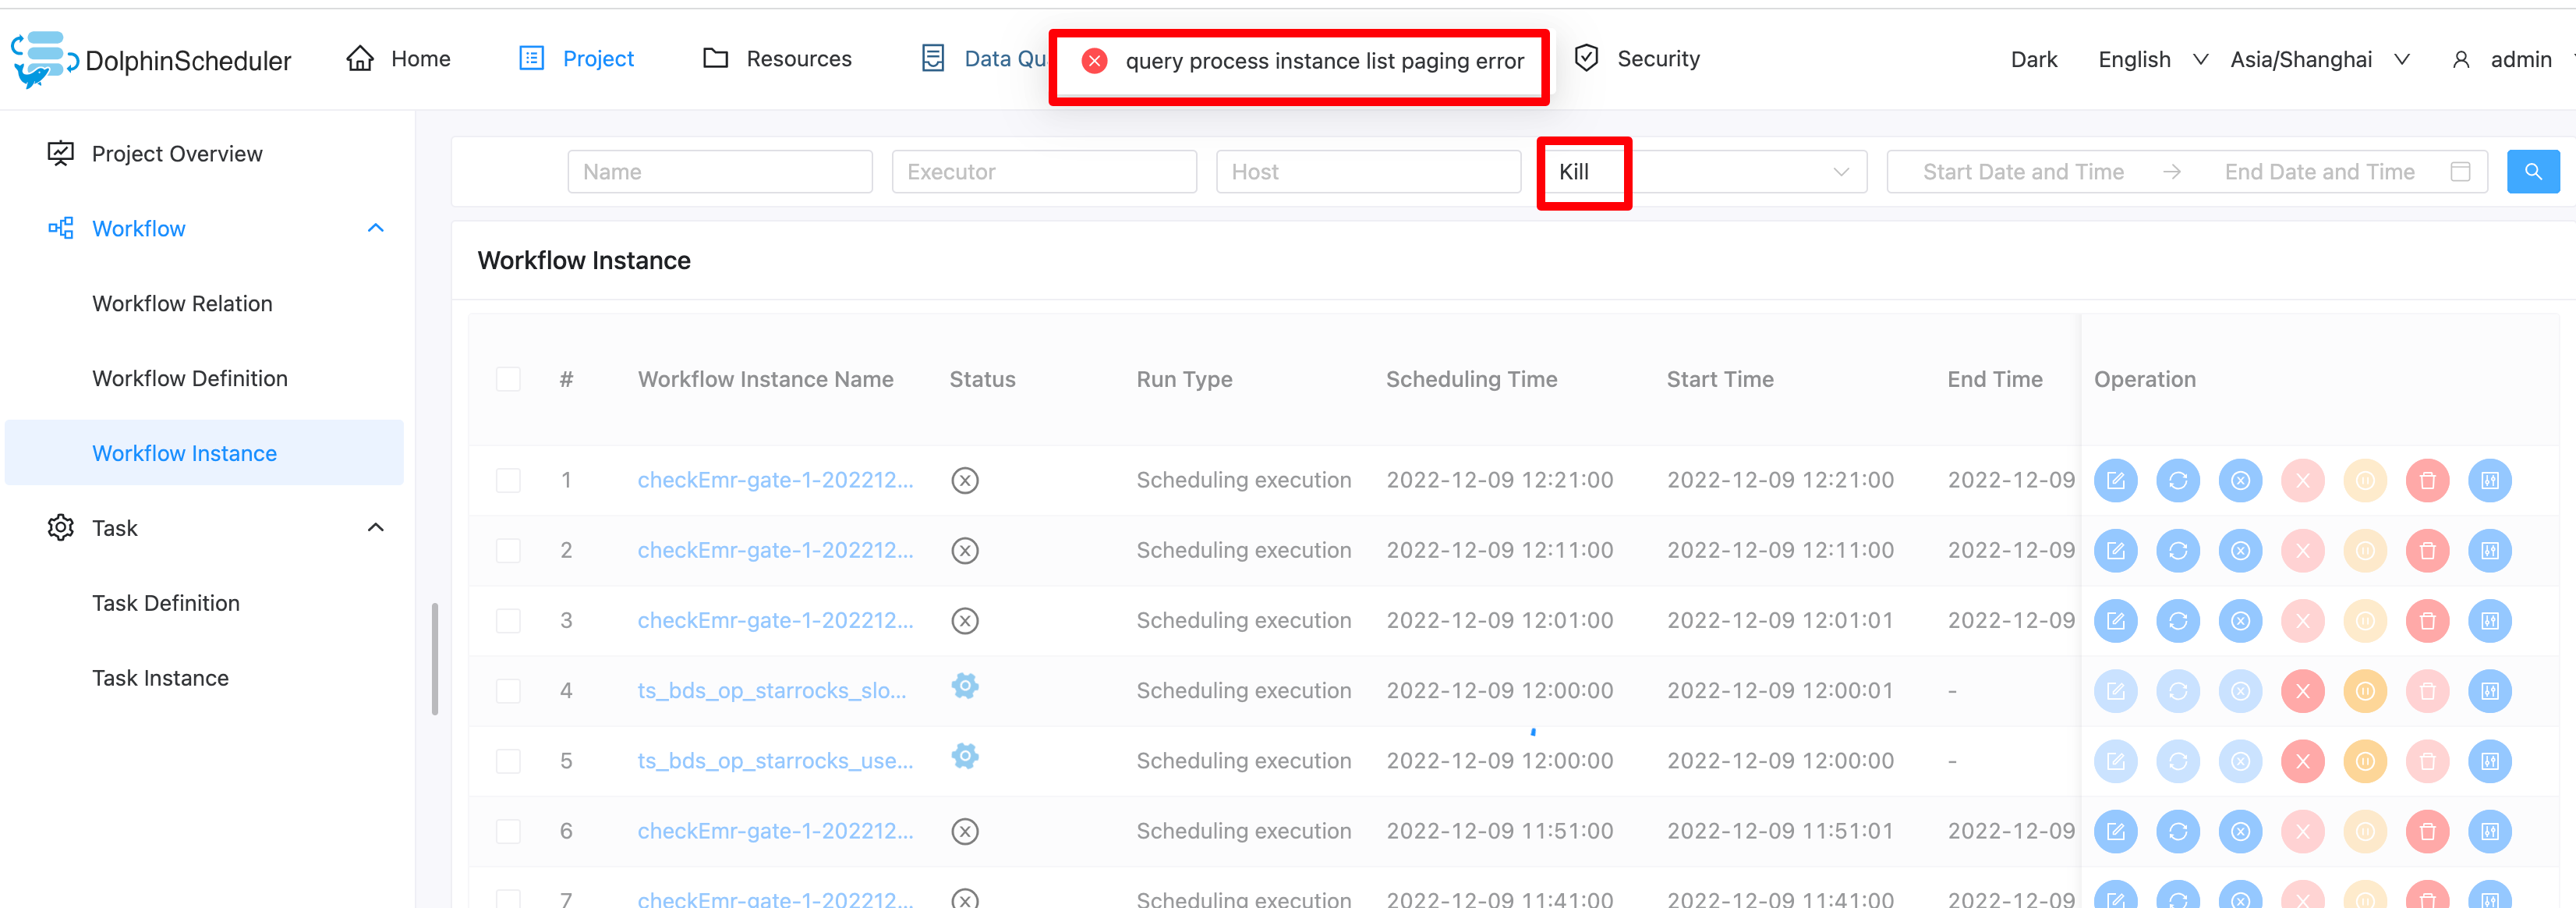
Task: Open the Resources menu
Action: point(798,58)
